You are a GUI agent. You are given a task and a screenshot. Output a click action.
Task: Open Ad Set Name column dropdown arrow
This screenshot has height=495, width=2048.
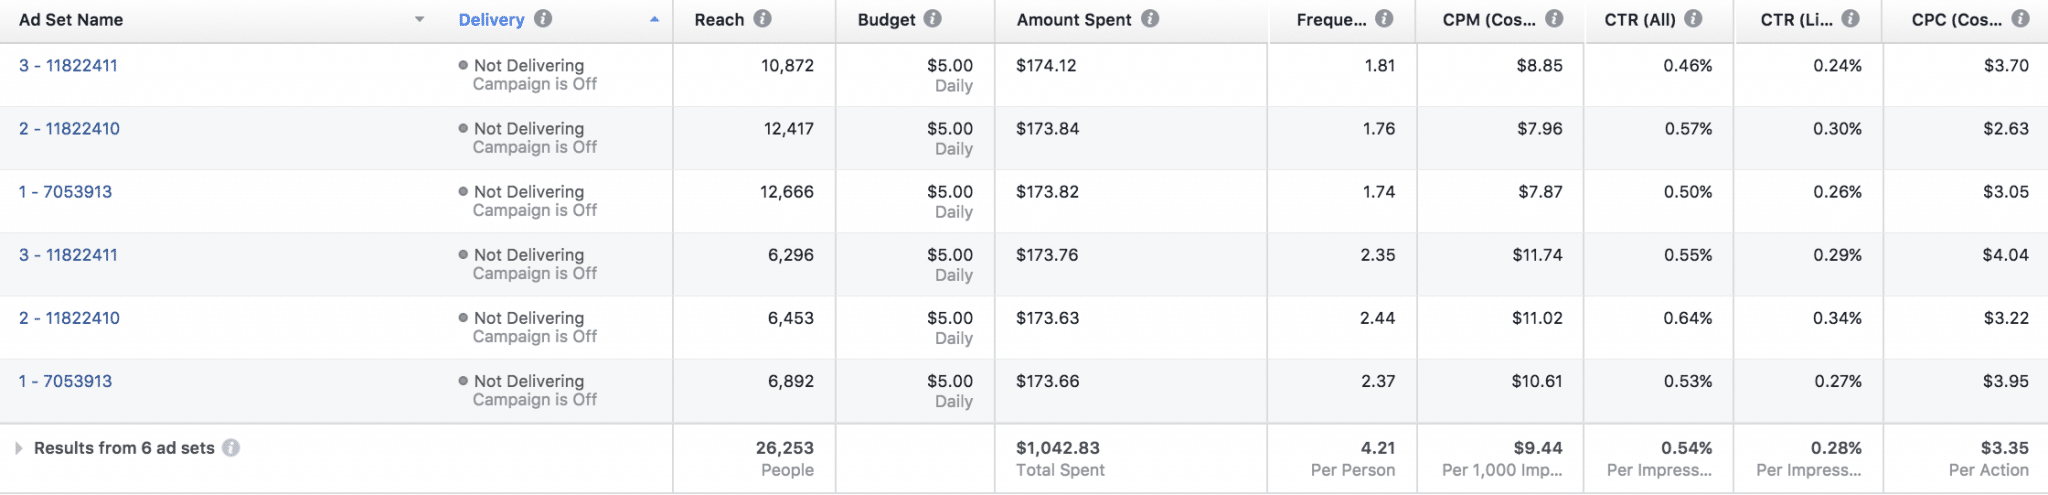[x=420, y=20]
